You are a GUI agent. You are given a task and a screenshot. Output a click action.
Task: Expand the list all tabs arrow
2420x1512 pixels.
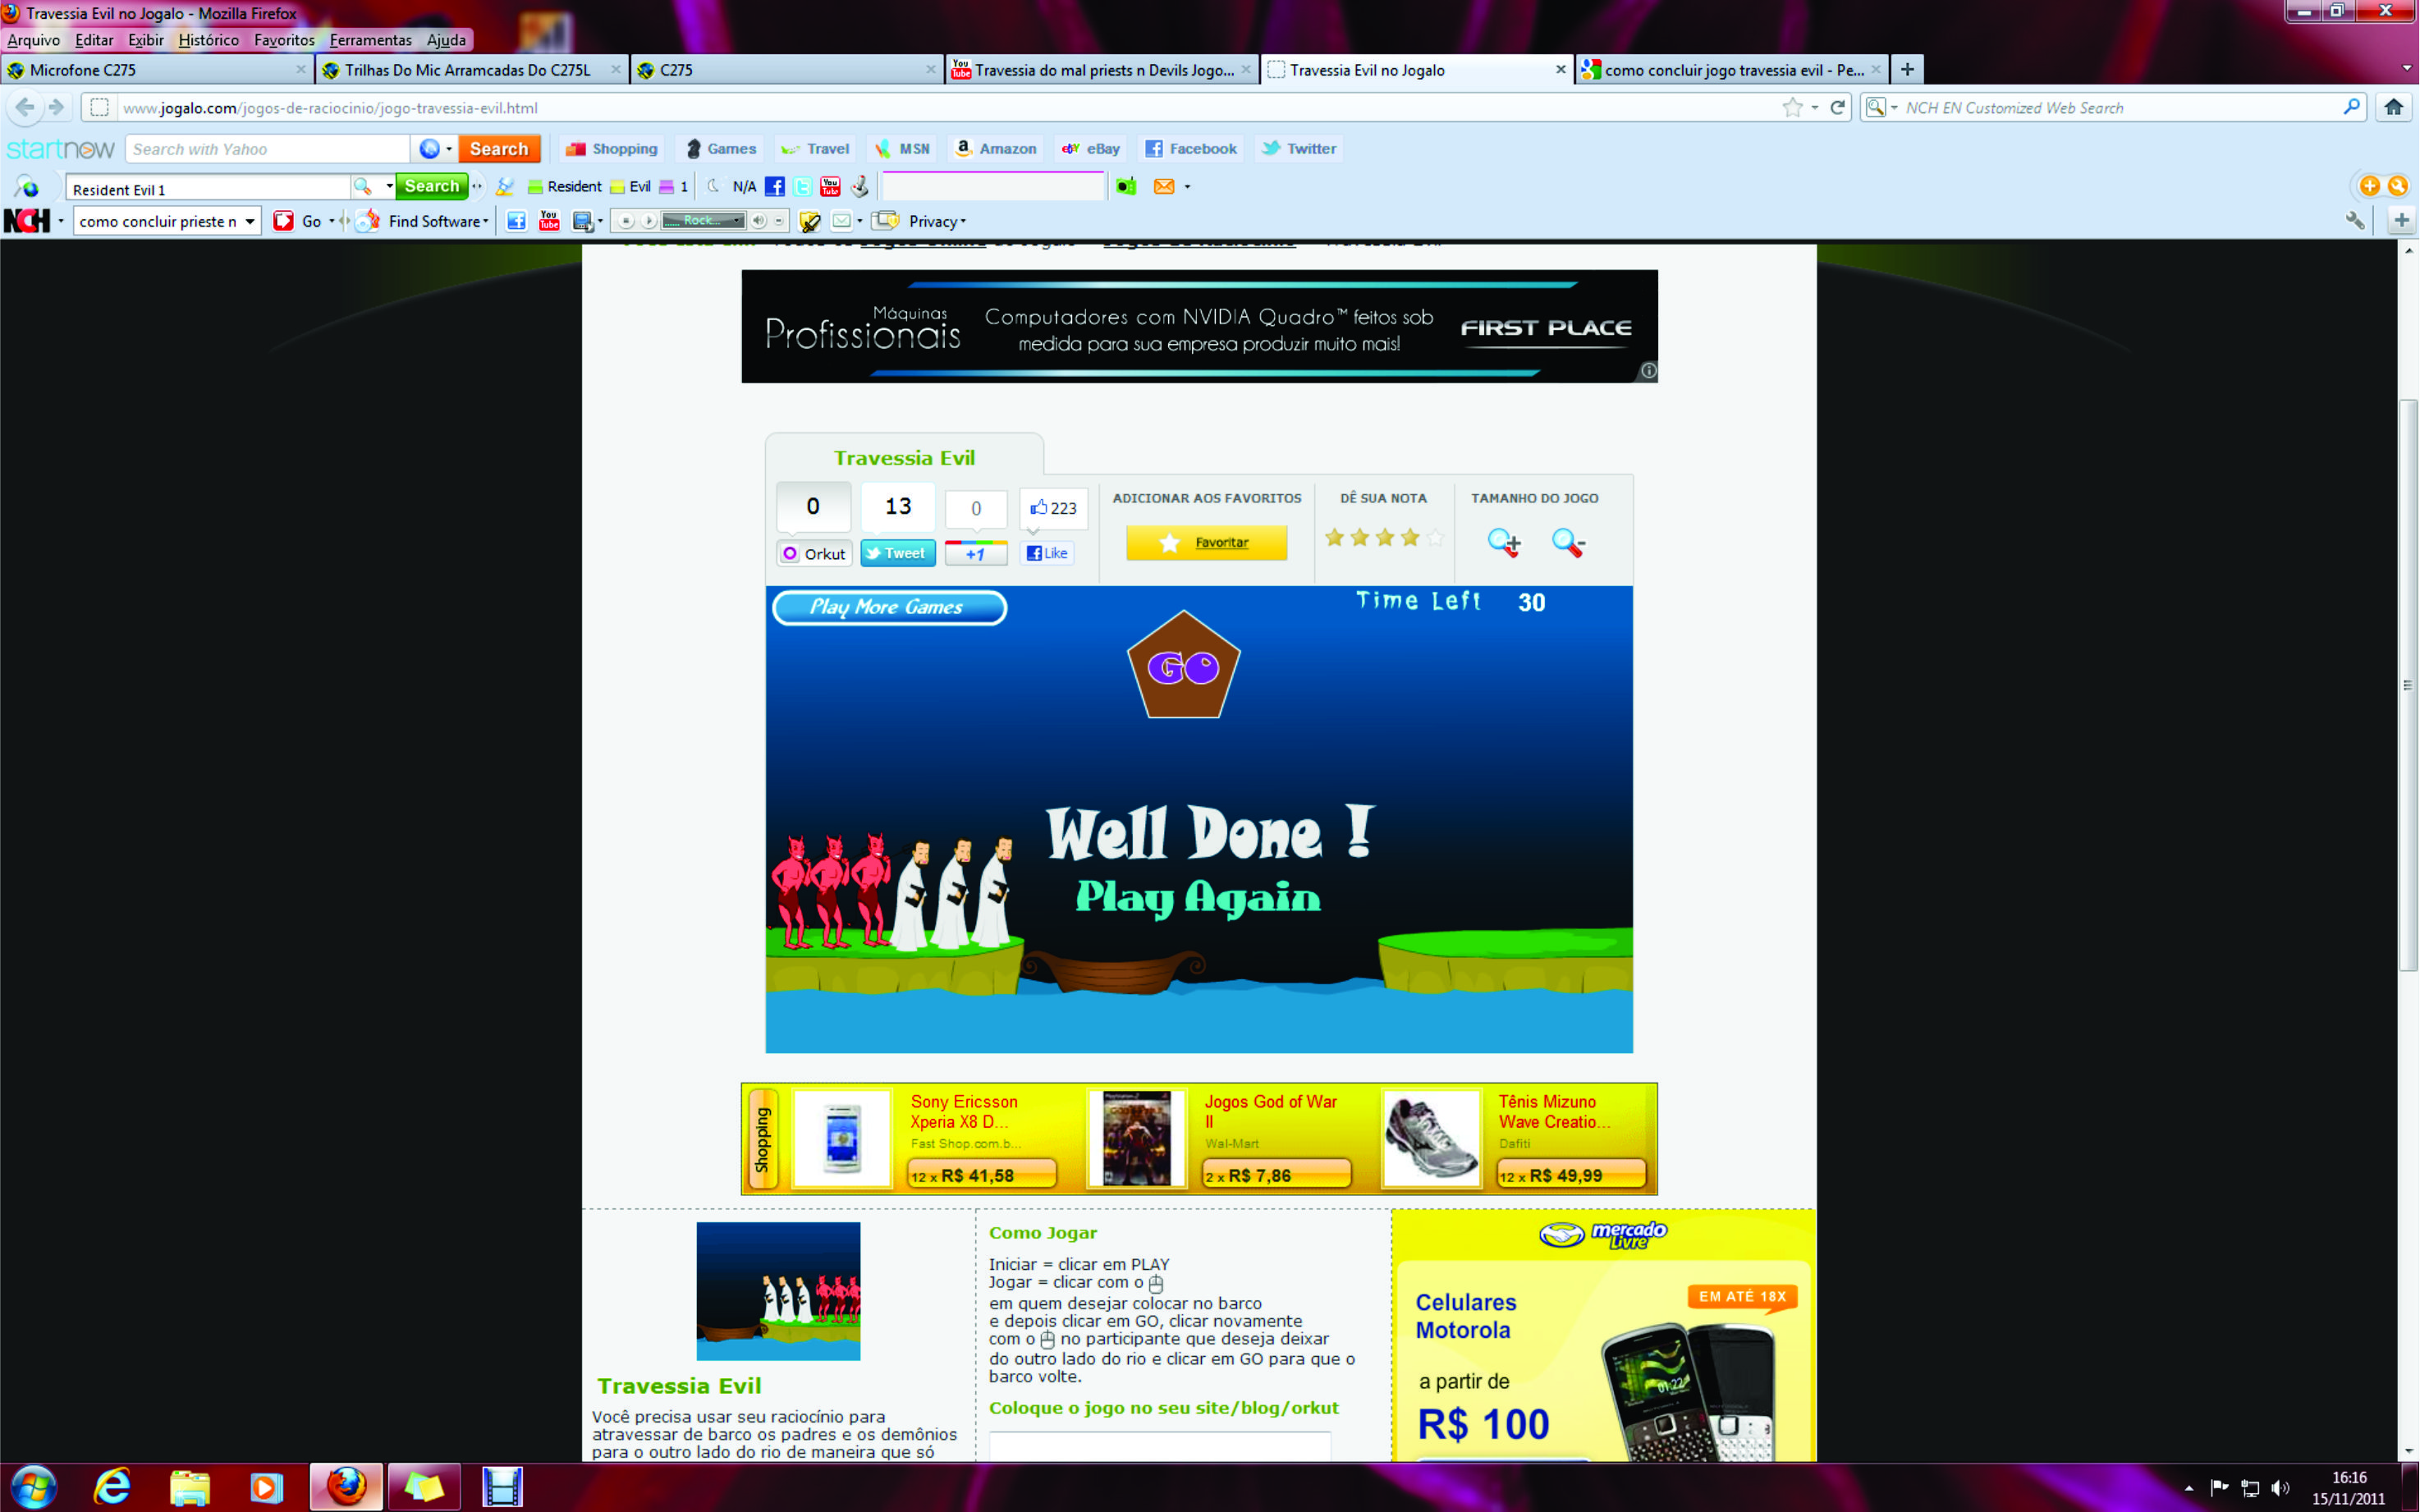pos(2405,69)
